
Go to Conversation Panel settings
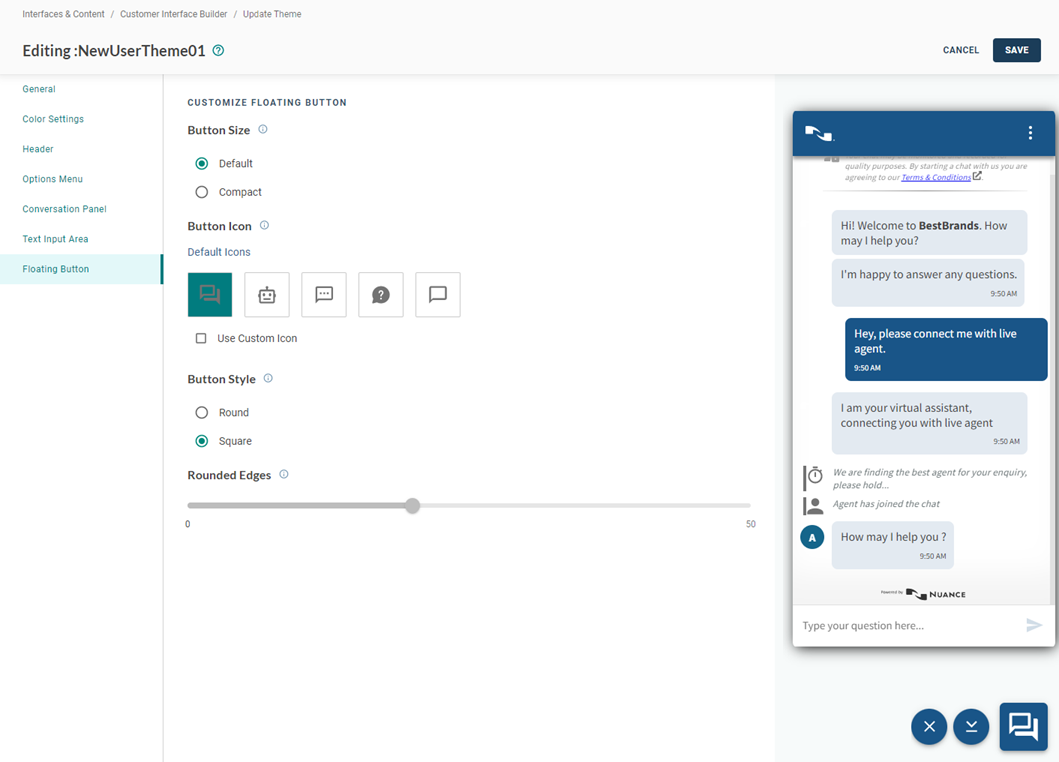[x=64, y=209]
